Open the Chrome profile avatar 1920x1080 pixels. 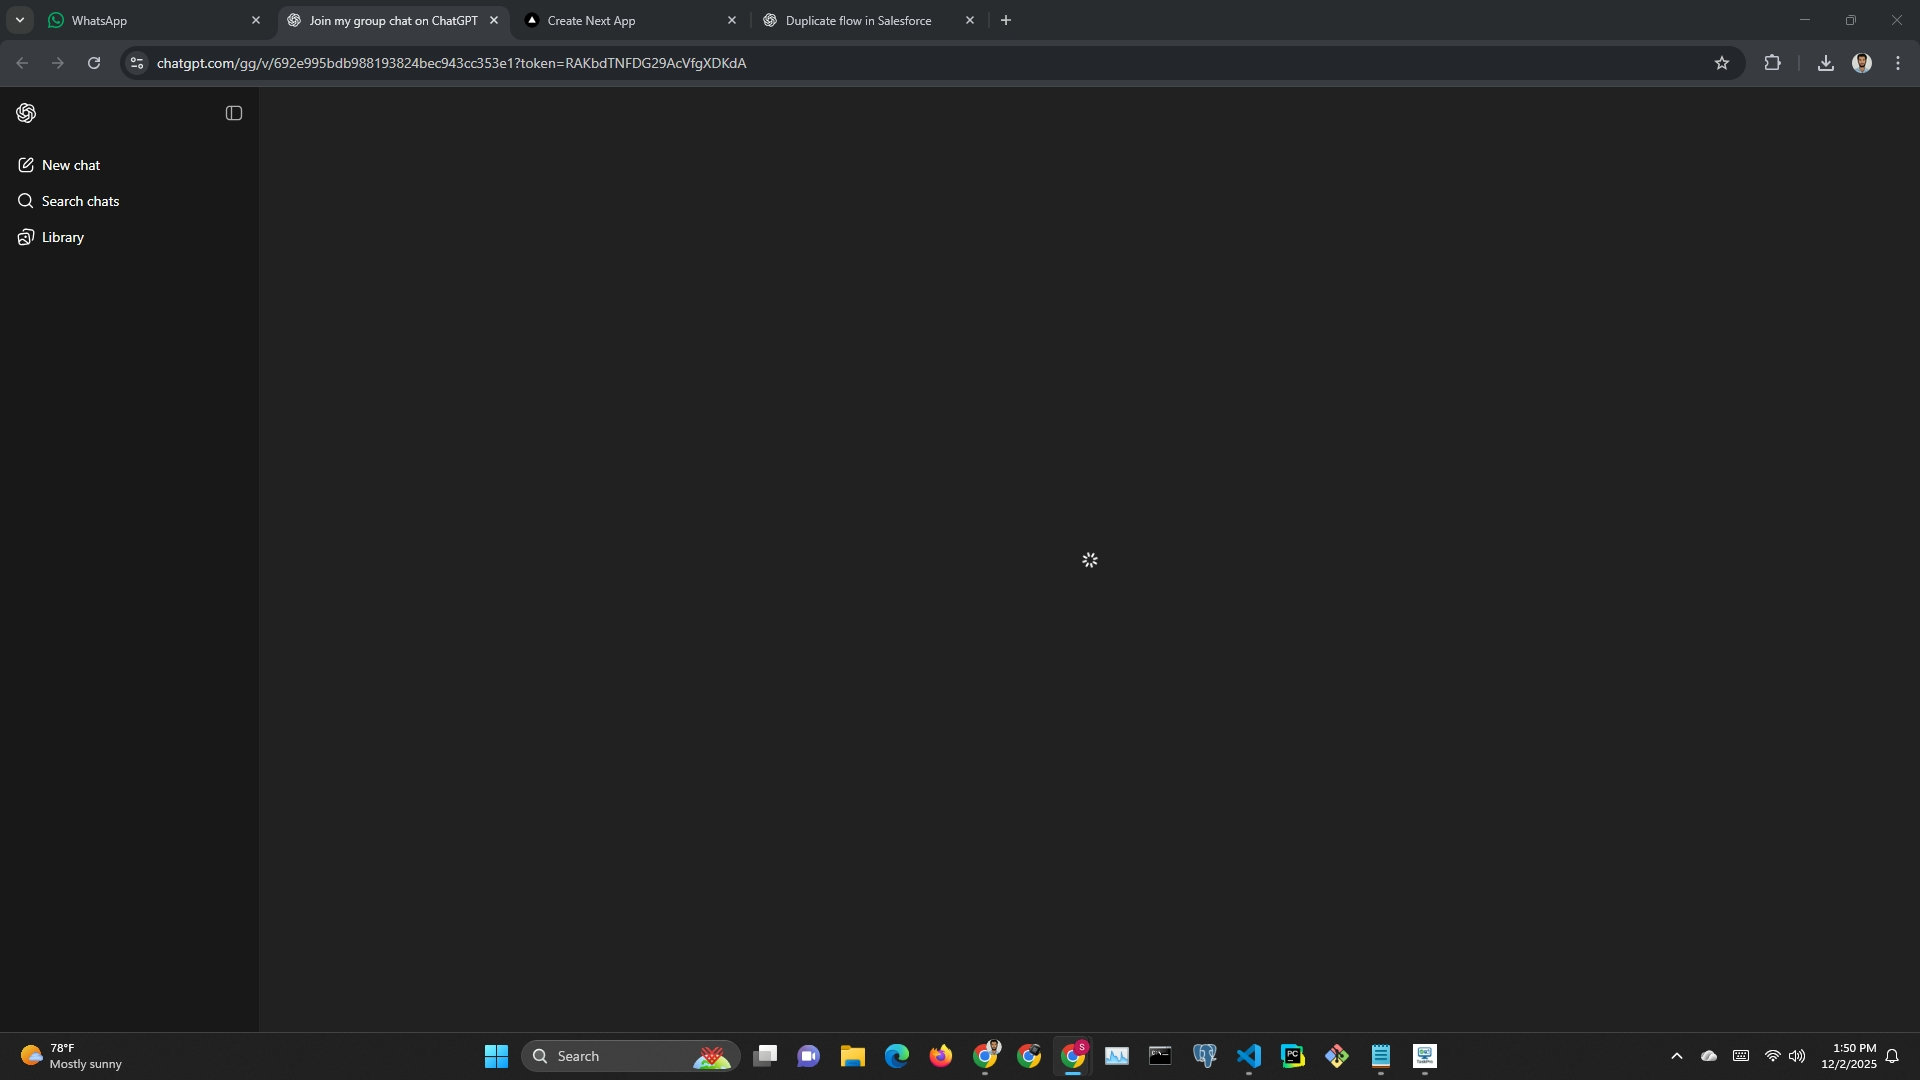(1861, 63)
